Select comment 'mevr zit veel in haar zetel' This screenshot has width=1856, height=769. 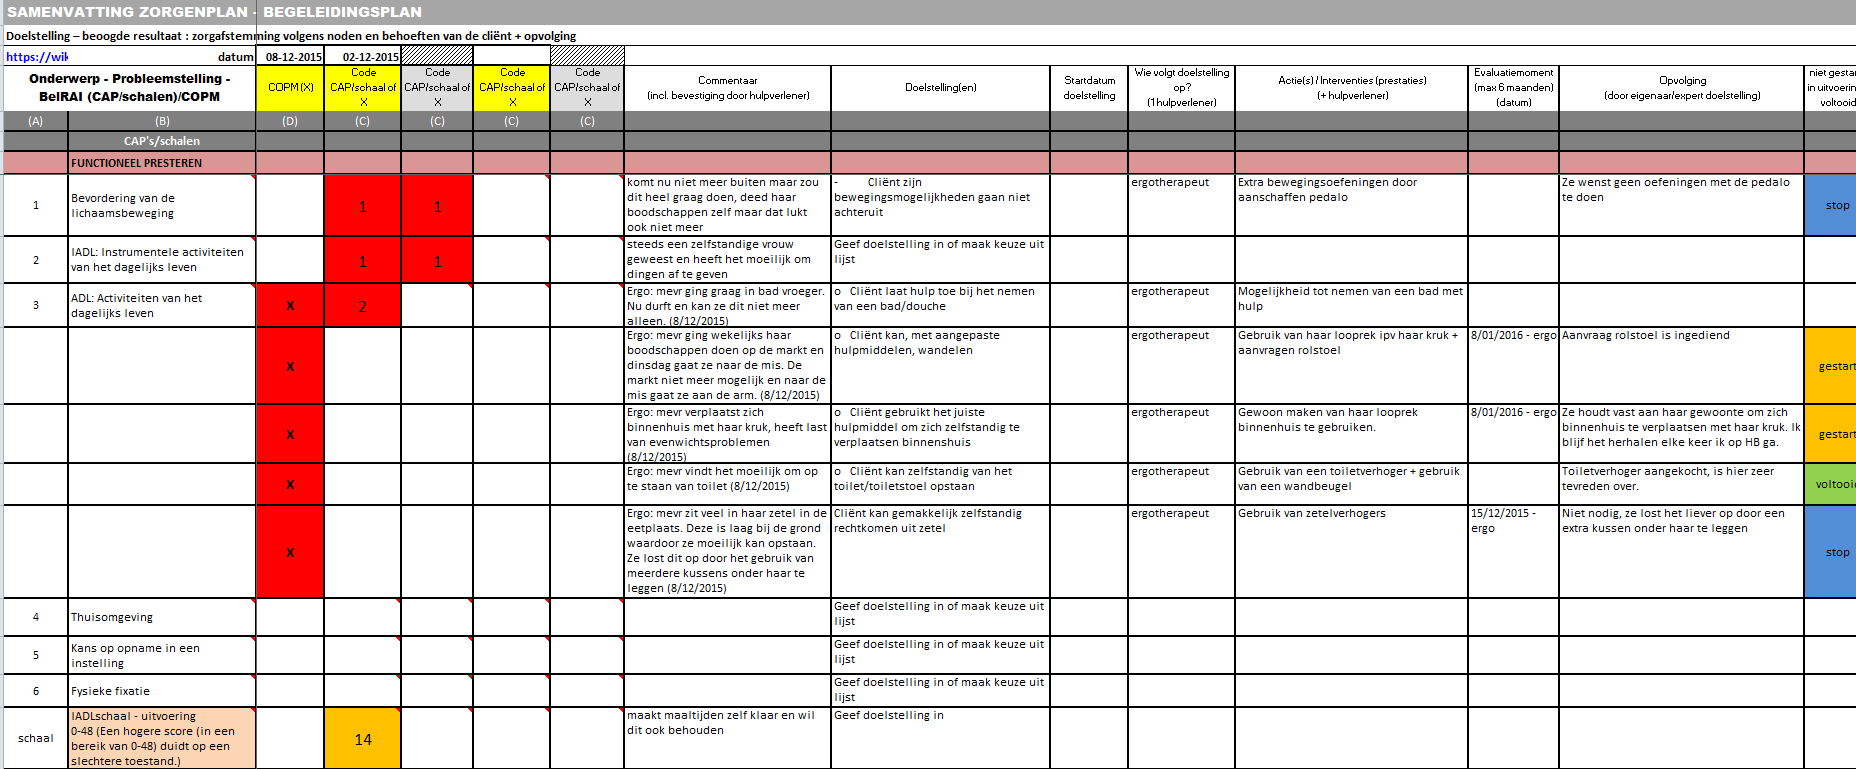727,551
